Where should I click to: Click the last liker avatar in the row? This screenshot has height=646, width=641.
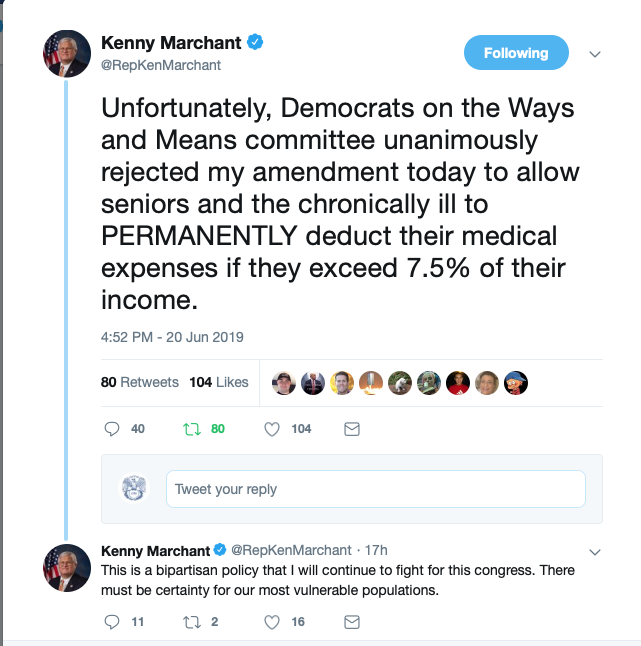pyautogui.click(x=516, y=382)
